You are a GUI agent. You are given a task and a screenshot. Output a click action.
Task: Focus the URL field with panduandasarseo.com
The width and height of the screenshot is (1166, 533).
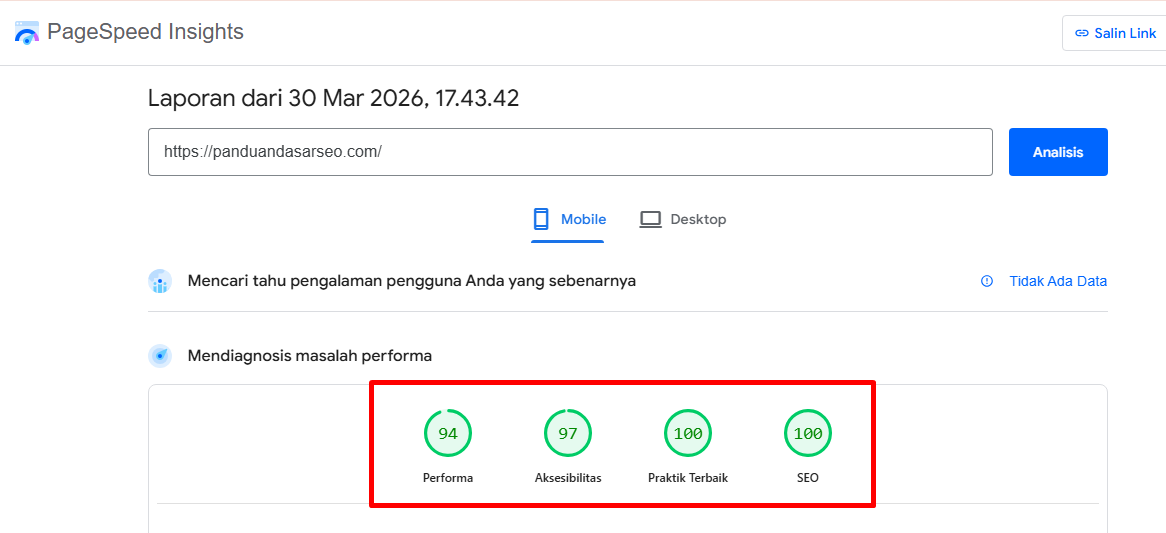click(570, 152)
